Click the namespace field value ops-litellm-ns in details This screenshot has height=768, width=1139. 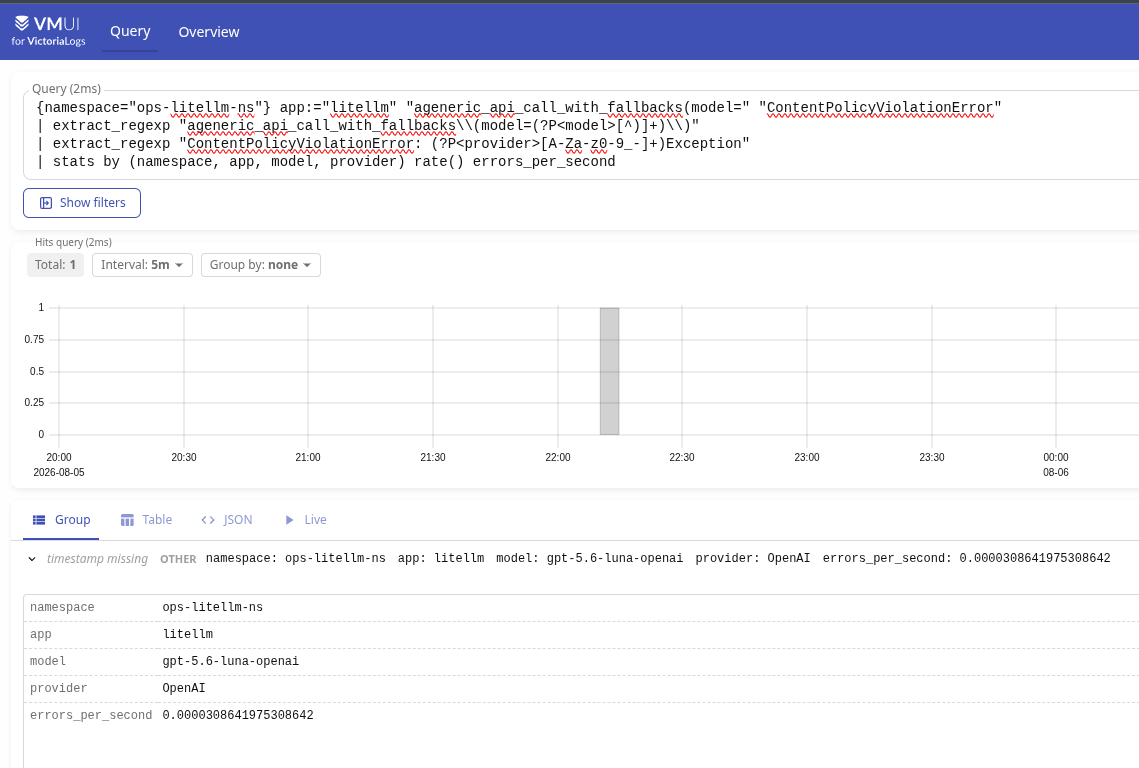pyautogui.click(x=213, y=607)
